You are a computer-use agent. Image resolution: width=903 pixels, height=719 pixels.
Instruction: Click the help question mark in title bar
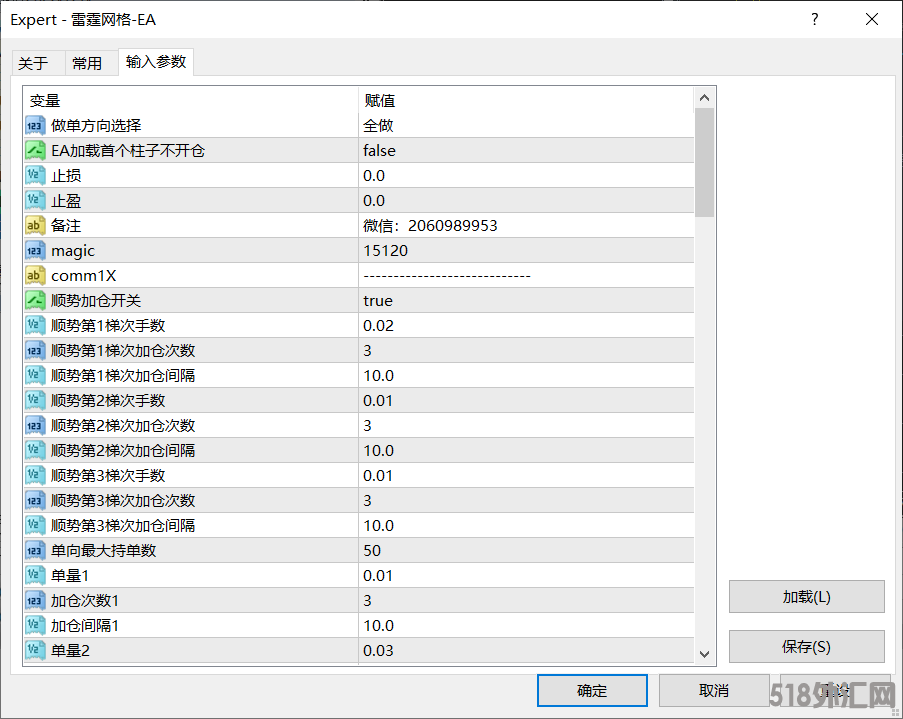point(815,19)
